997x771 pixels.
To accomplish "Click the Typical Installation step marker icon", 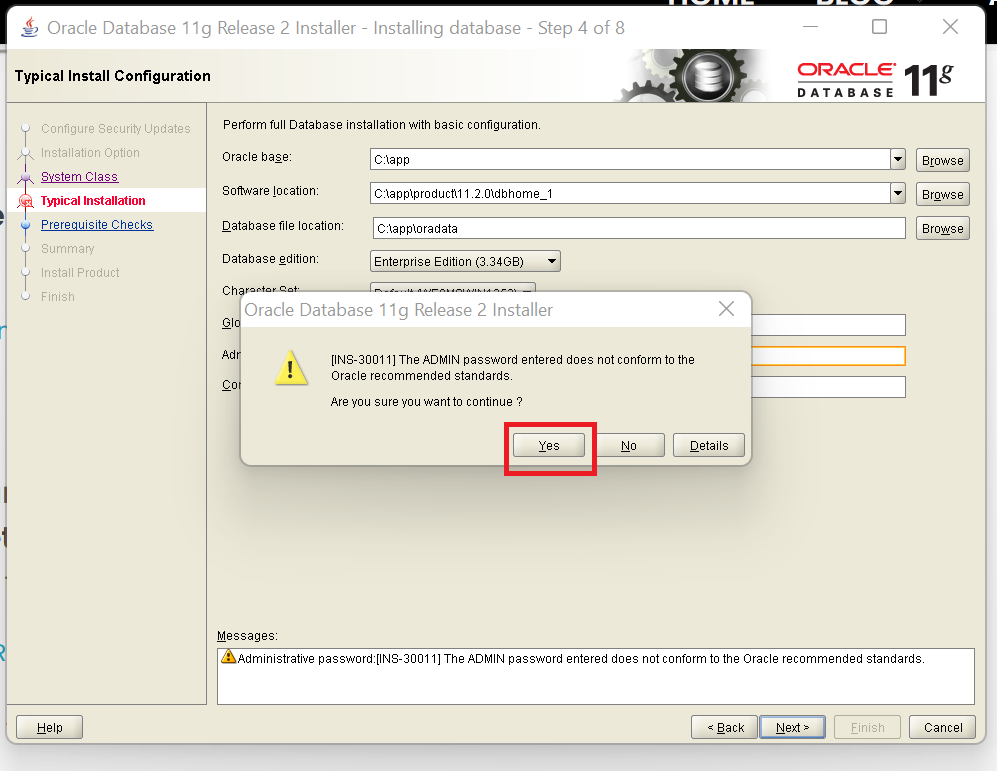I will tap(25, 201).
